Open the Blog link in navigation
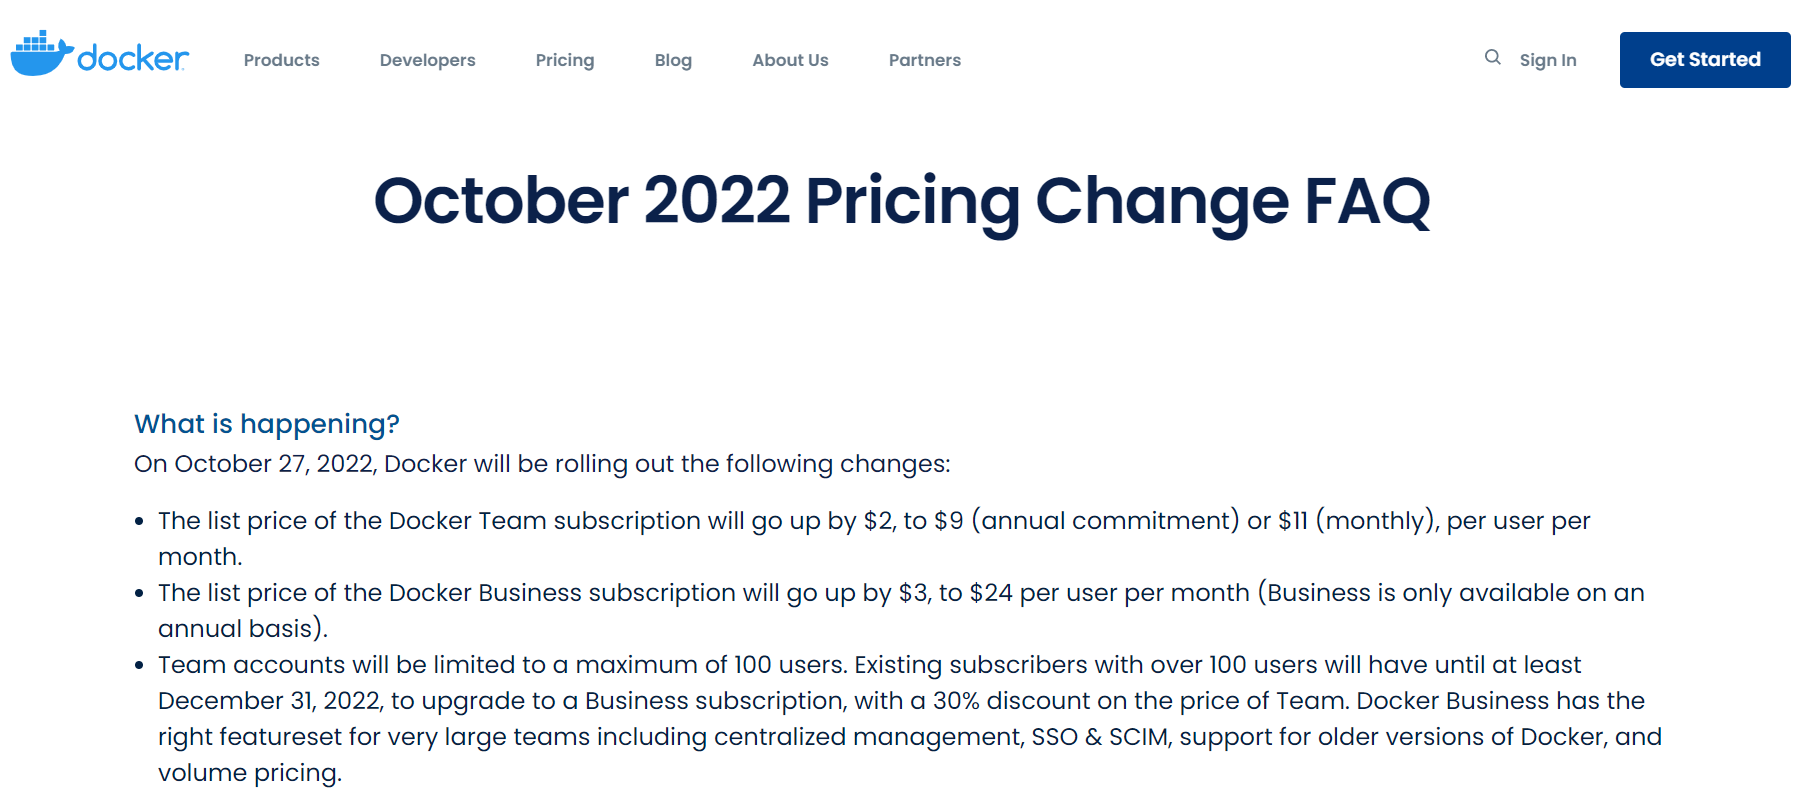 click(673, 60)
